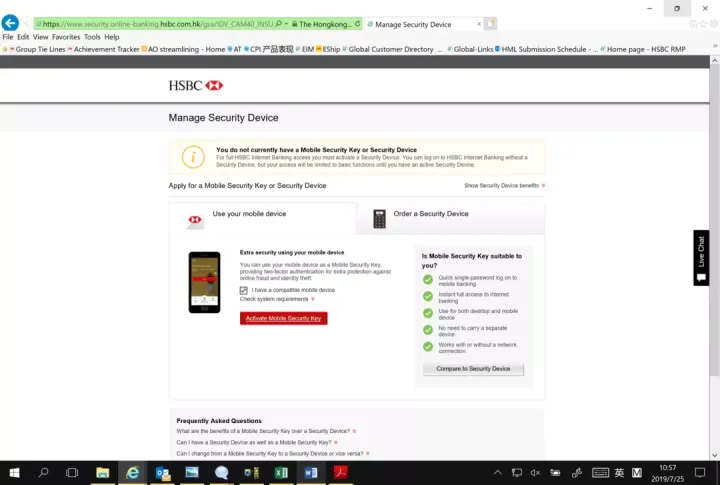Click the refresh icon in address bar
720x485 pixels.
point(357,24)
